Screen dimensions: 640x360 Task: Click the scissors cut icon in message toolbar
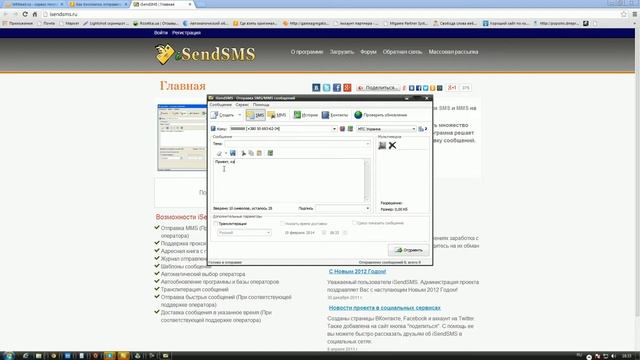[243, 153]
